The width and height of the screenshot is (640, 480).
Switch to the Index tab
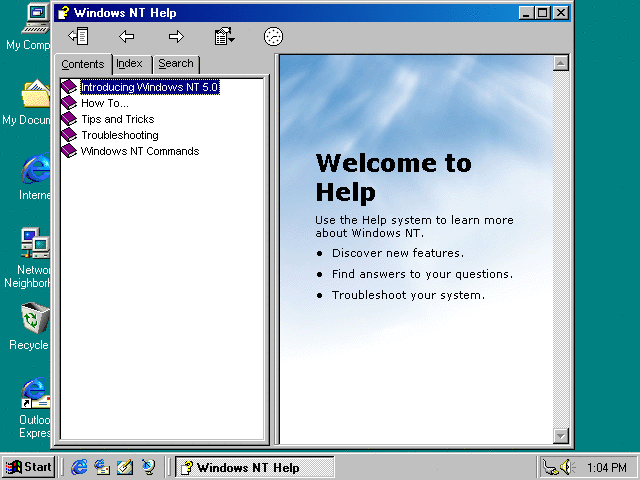(130, 64)
